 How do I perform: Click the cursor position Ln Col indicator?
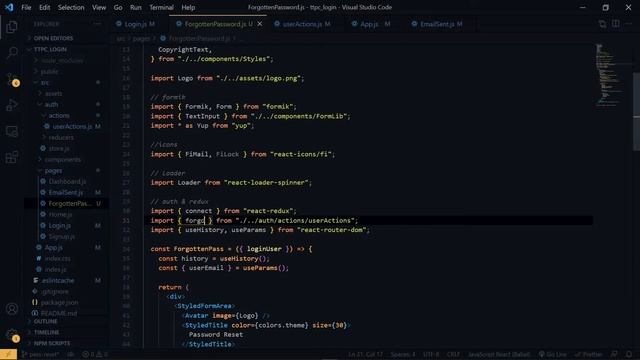coord(365,354)
